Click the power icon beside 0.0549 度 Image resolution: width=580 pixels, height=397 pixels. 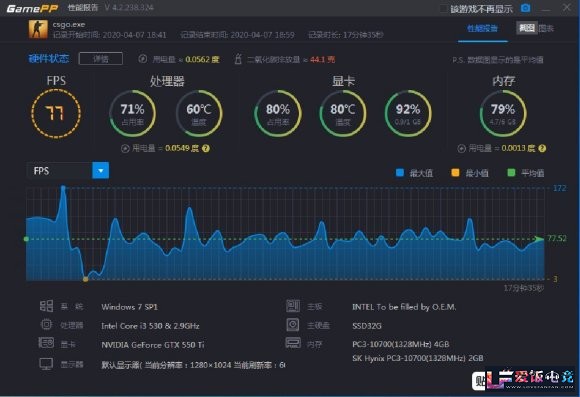[125, 149]
